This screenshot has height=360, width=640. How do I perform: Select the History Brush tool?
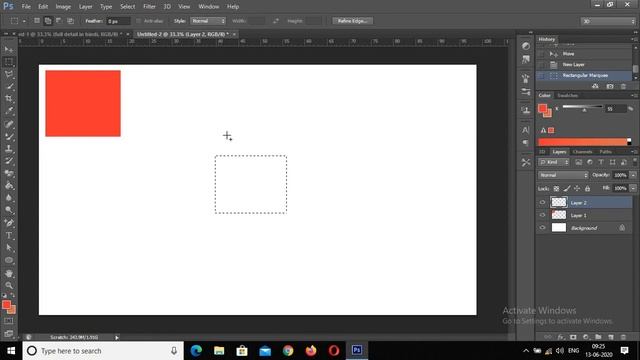[x=9, y=161]
